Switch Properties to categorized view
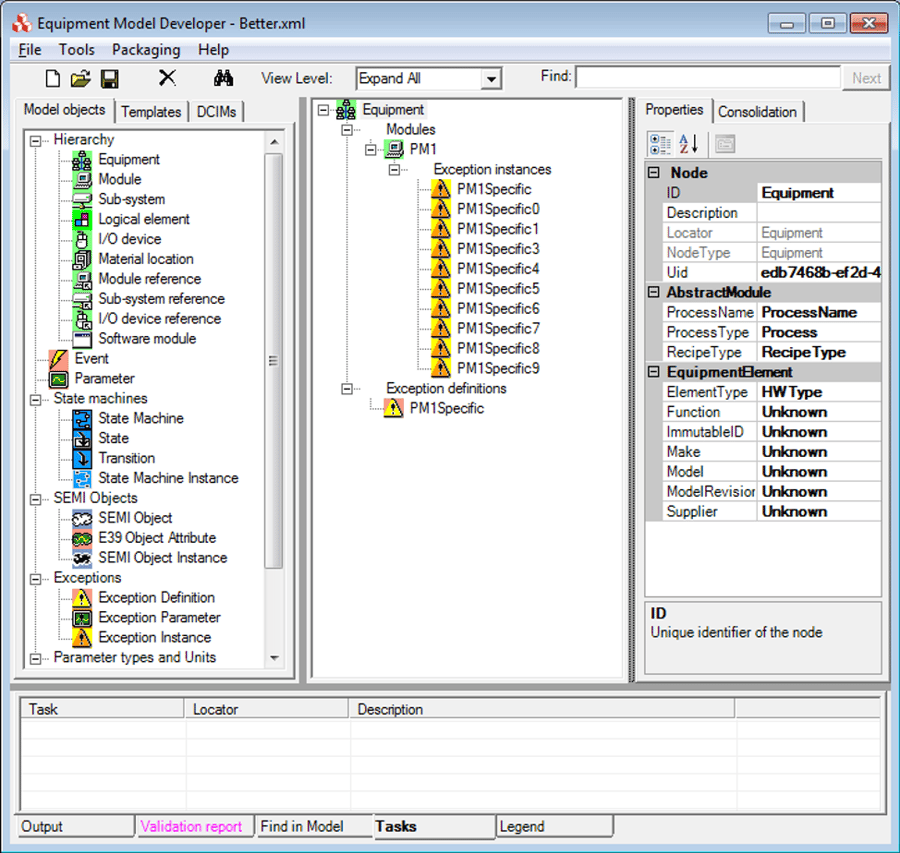This screenshot has width=900, height=853. [661, 143]
